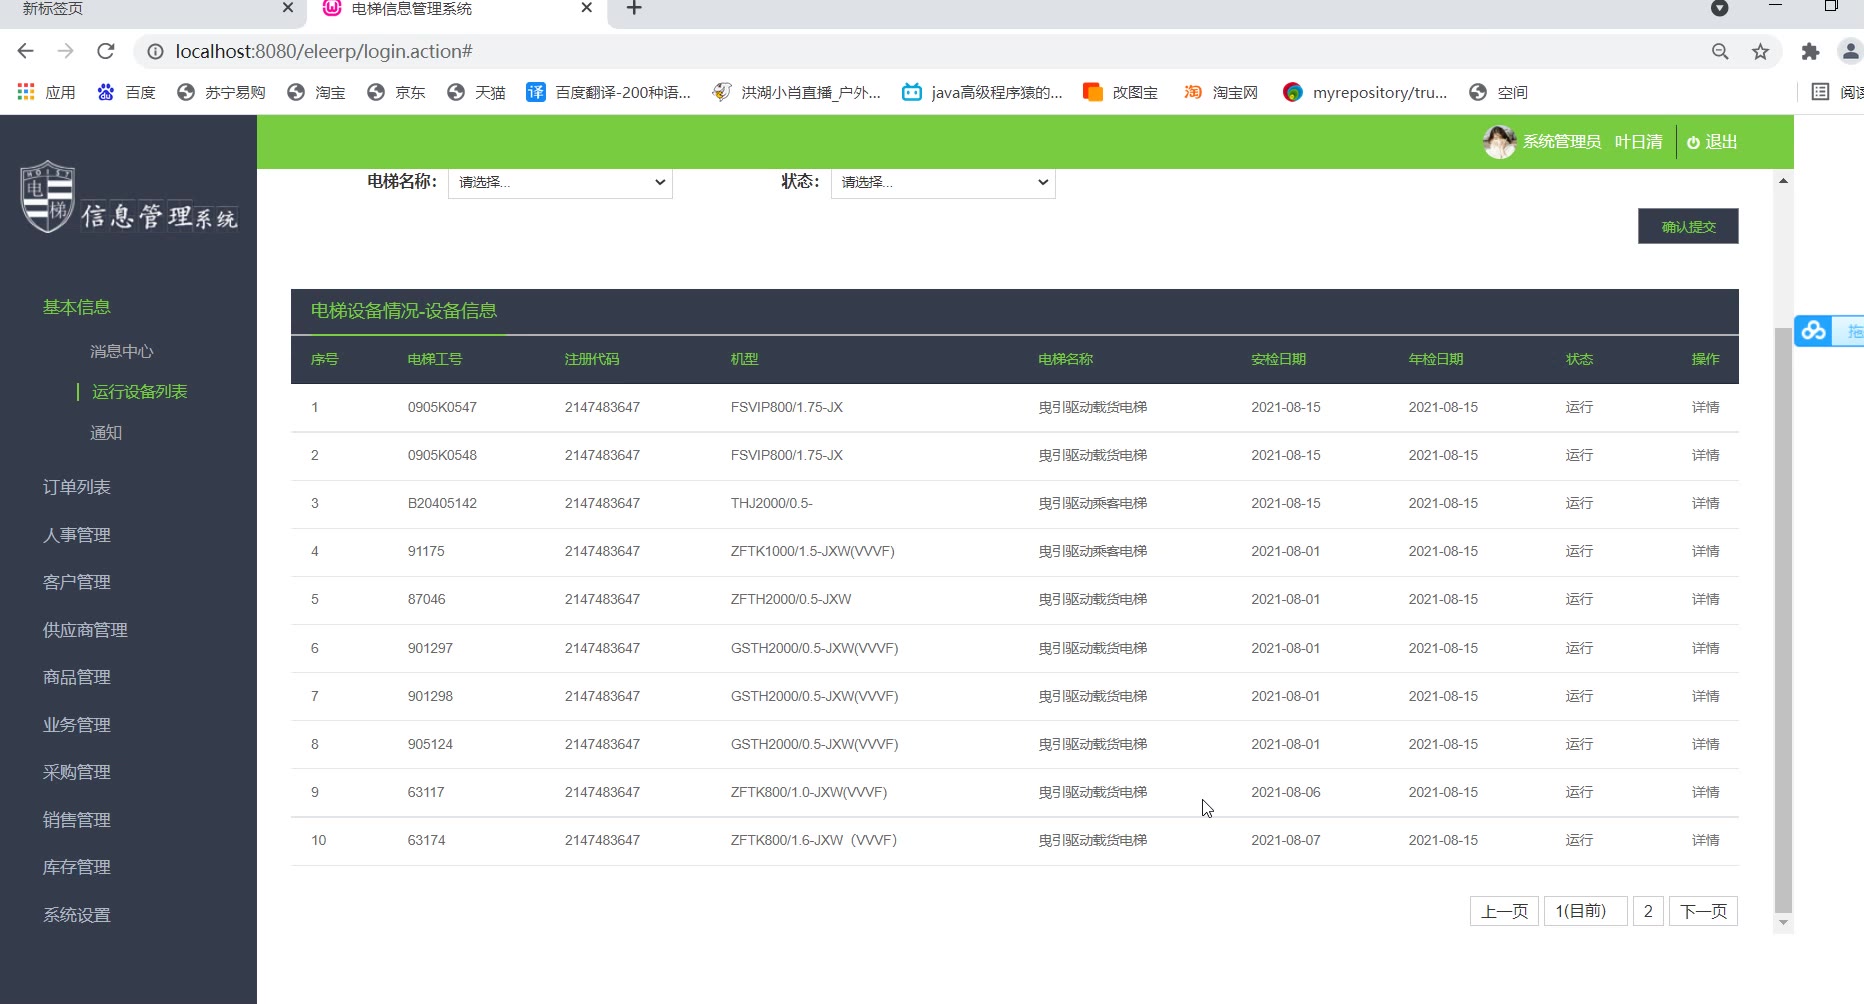Log out with the 退出 link
The width and height of the screenshot is (1864, 1004).
point(1712,142)
